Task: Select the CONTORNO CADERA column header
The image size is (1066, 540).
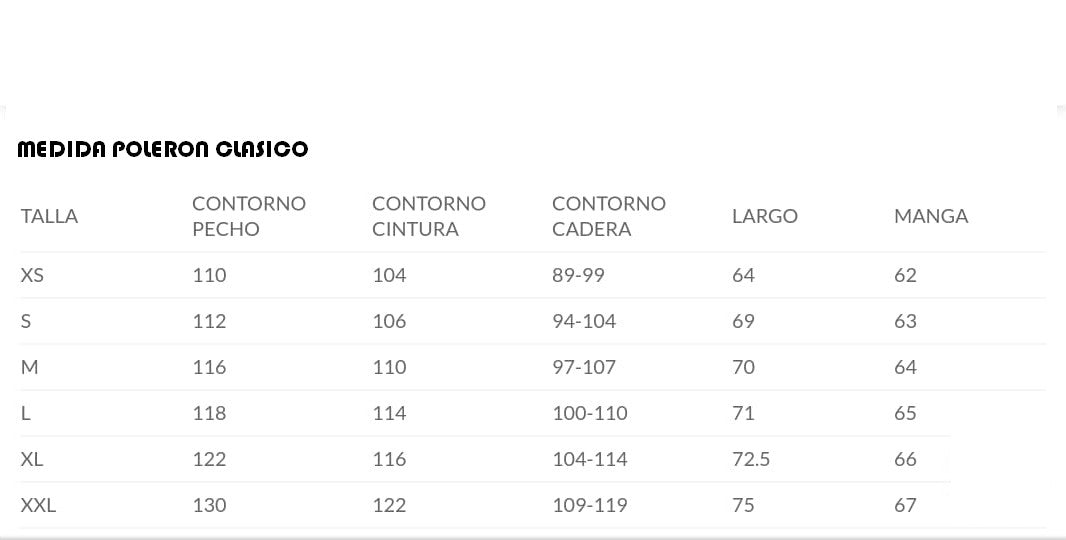Action: (x=609, y=216)
